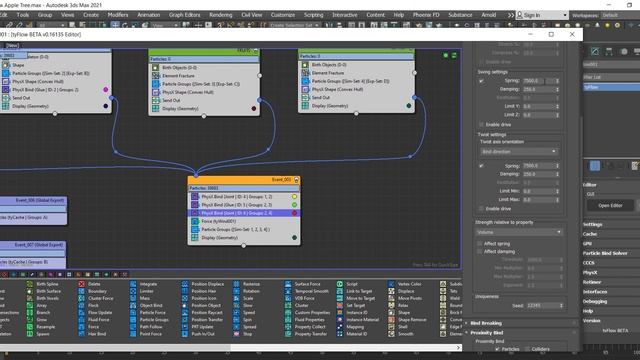Click the Sign In button

point(542,15)
